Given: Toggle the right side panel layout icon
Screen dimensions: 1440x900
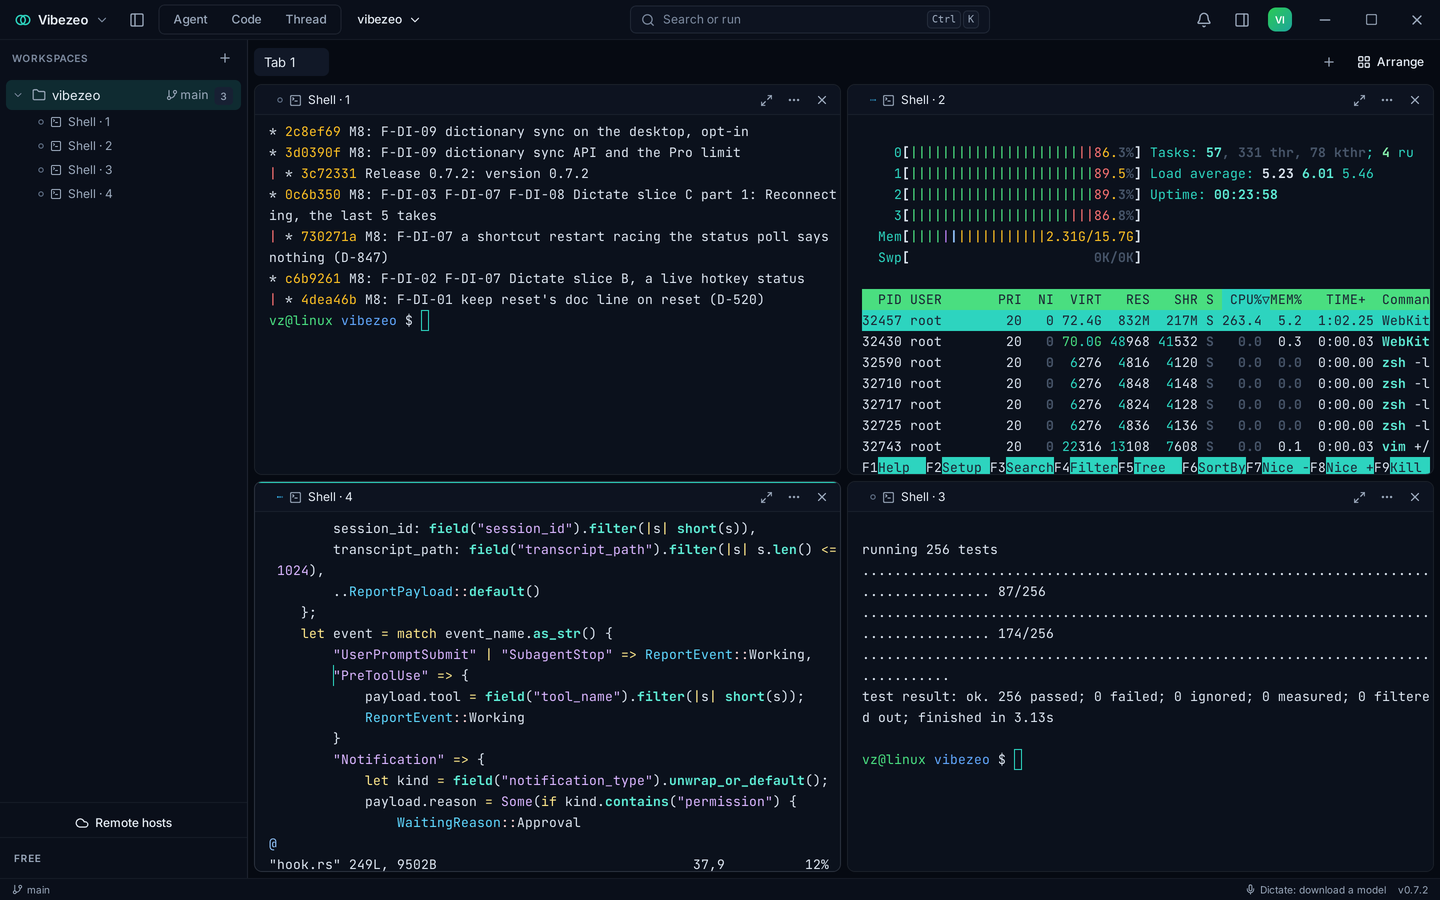Looking at the screenshot, I should (1242, 20).
